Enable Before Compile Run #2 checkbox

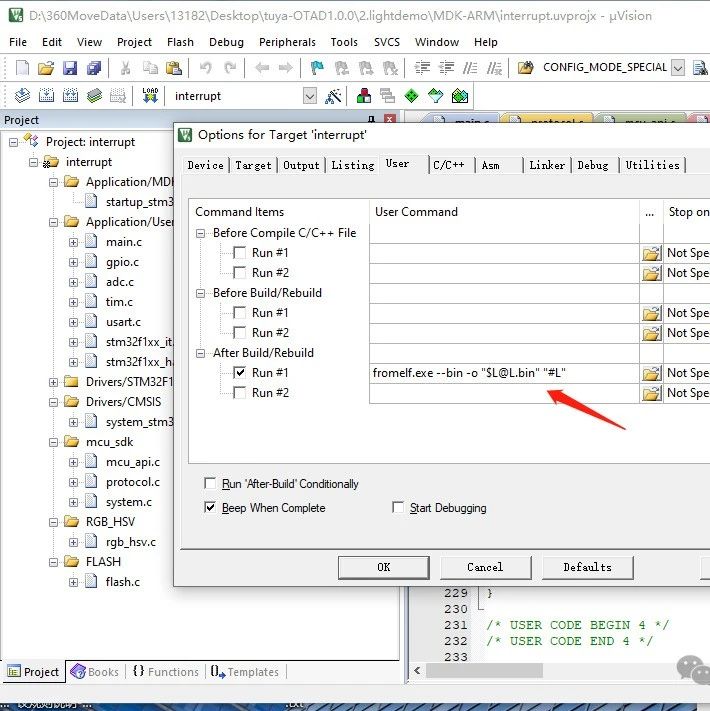pyautogui.click(x=239, y=273)
